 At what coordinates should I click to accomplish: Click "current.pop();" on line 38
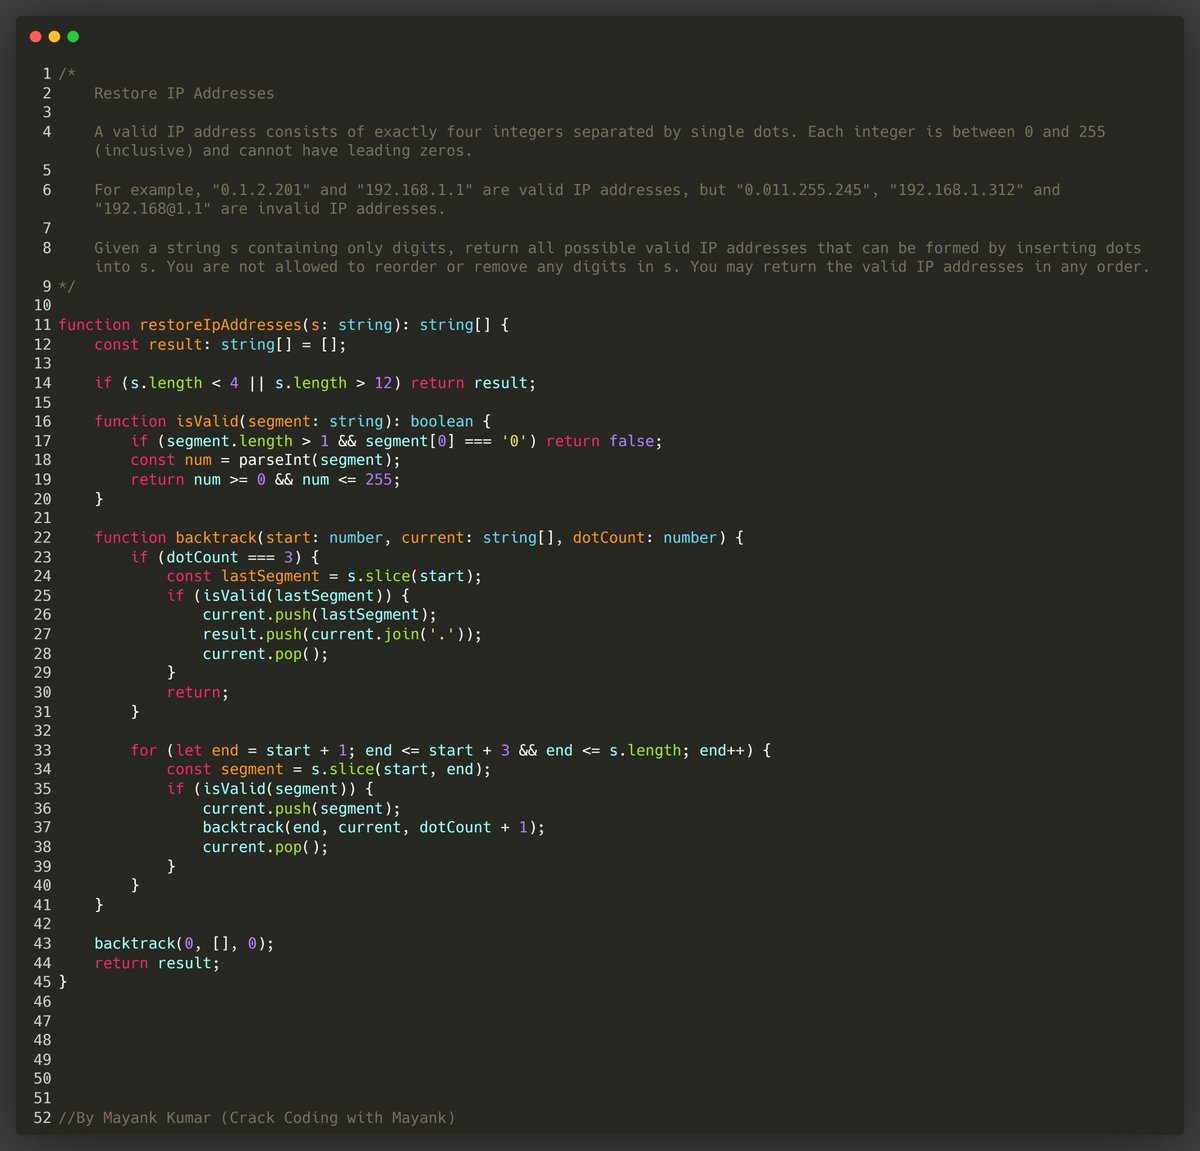[265, 847]
